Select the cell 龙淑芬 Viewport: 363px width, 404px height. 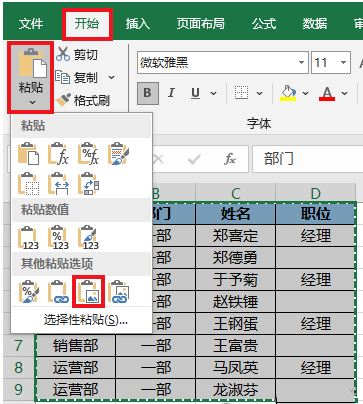(x=236, y=390)
